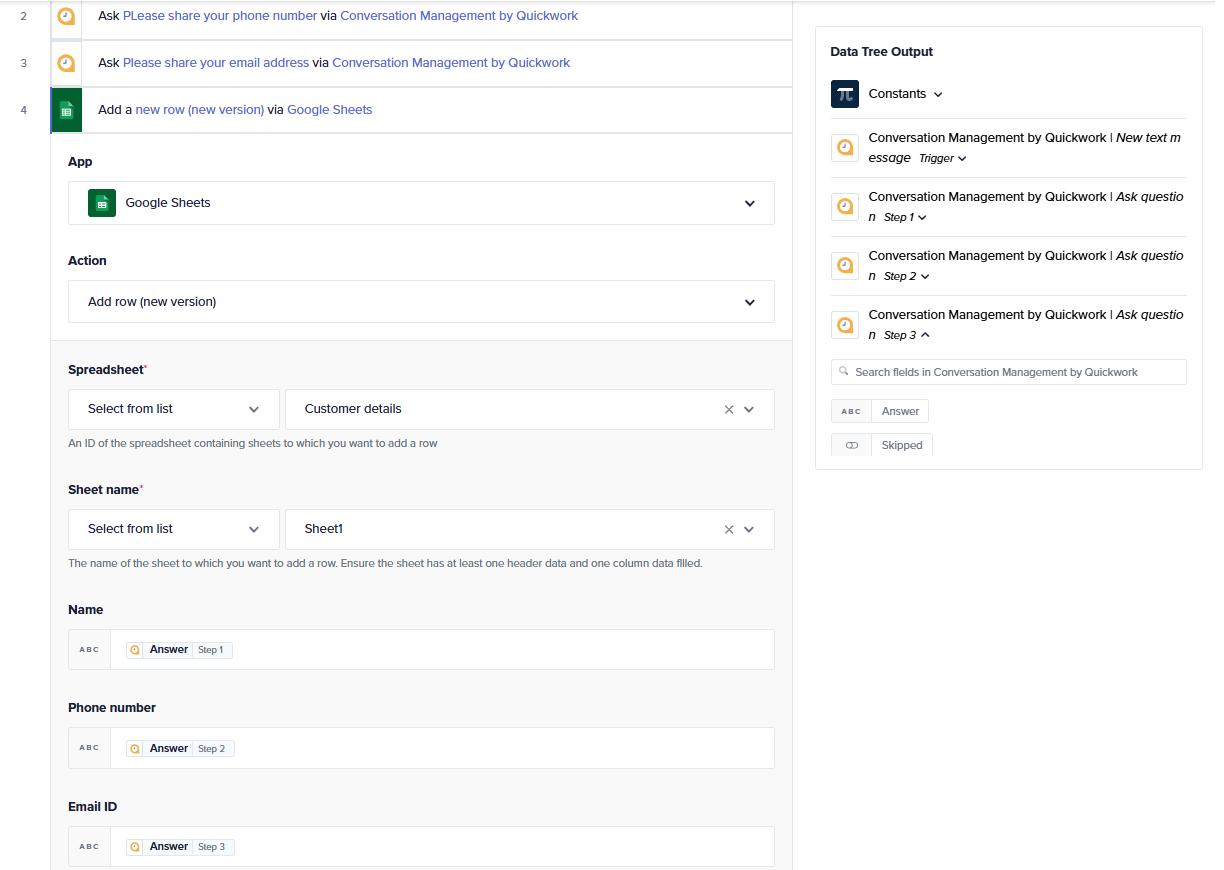This screenshot has height=870, width=1224.
Task: Open the Action dropdown showing Add row
Action: [421, 302]
